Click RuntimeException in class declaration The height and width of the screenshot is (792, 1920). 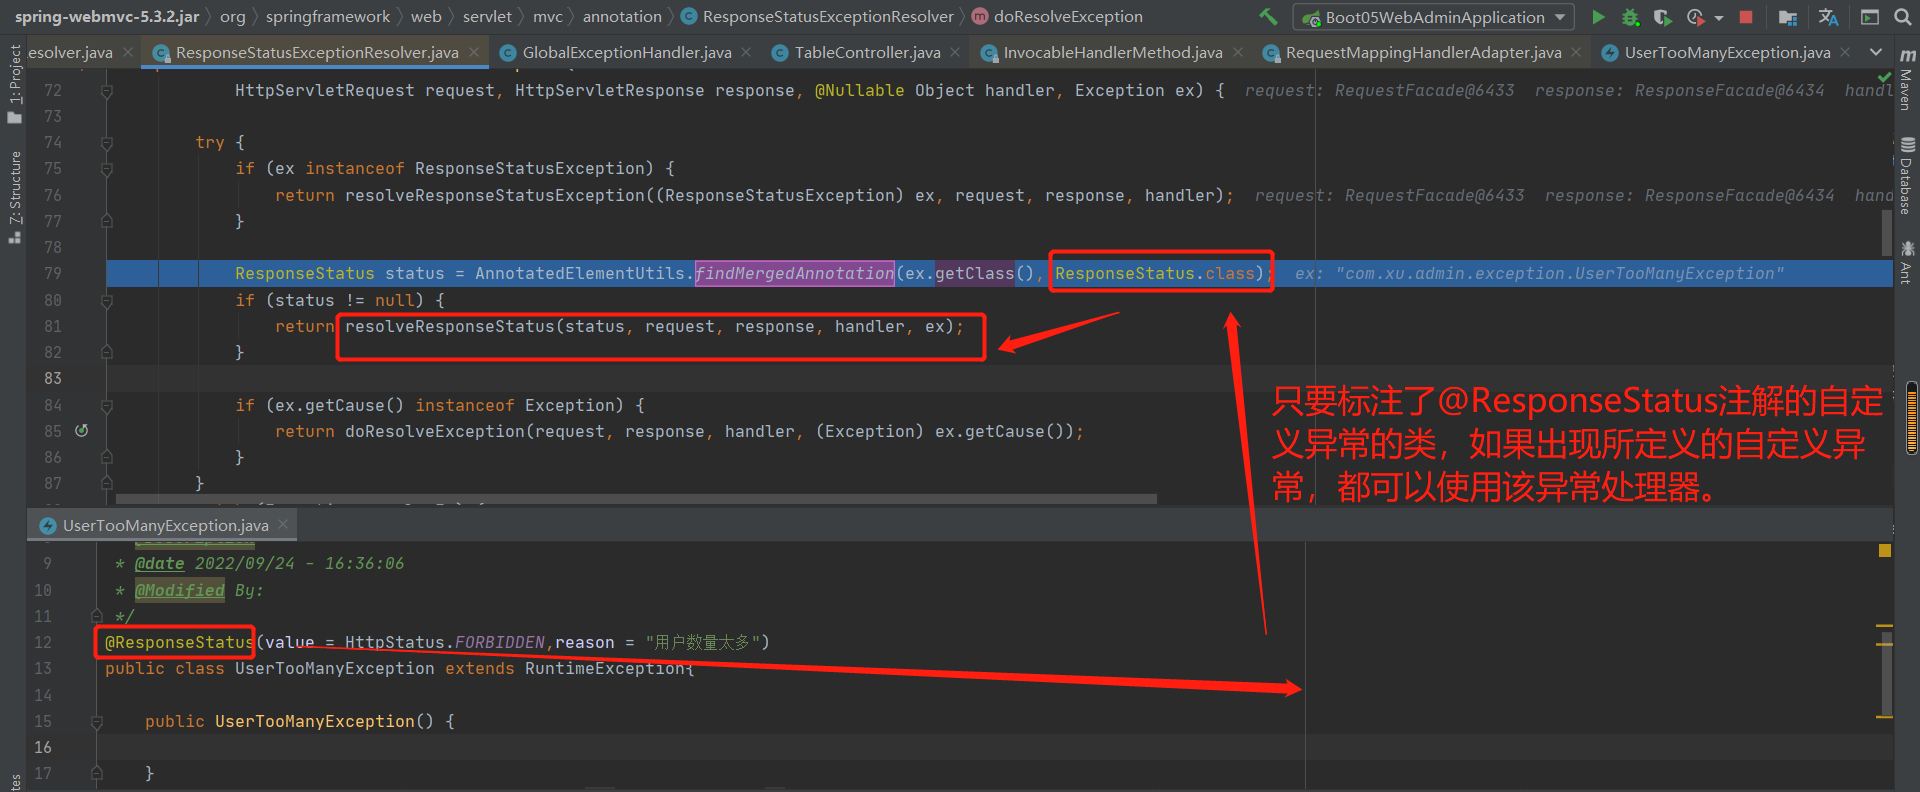[605, 668]
